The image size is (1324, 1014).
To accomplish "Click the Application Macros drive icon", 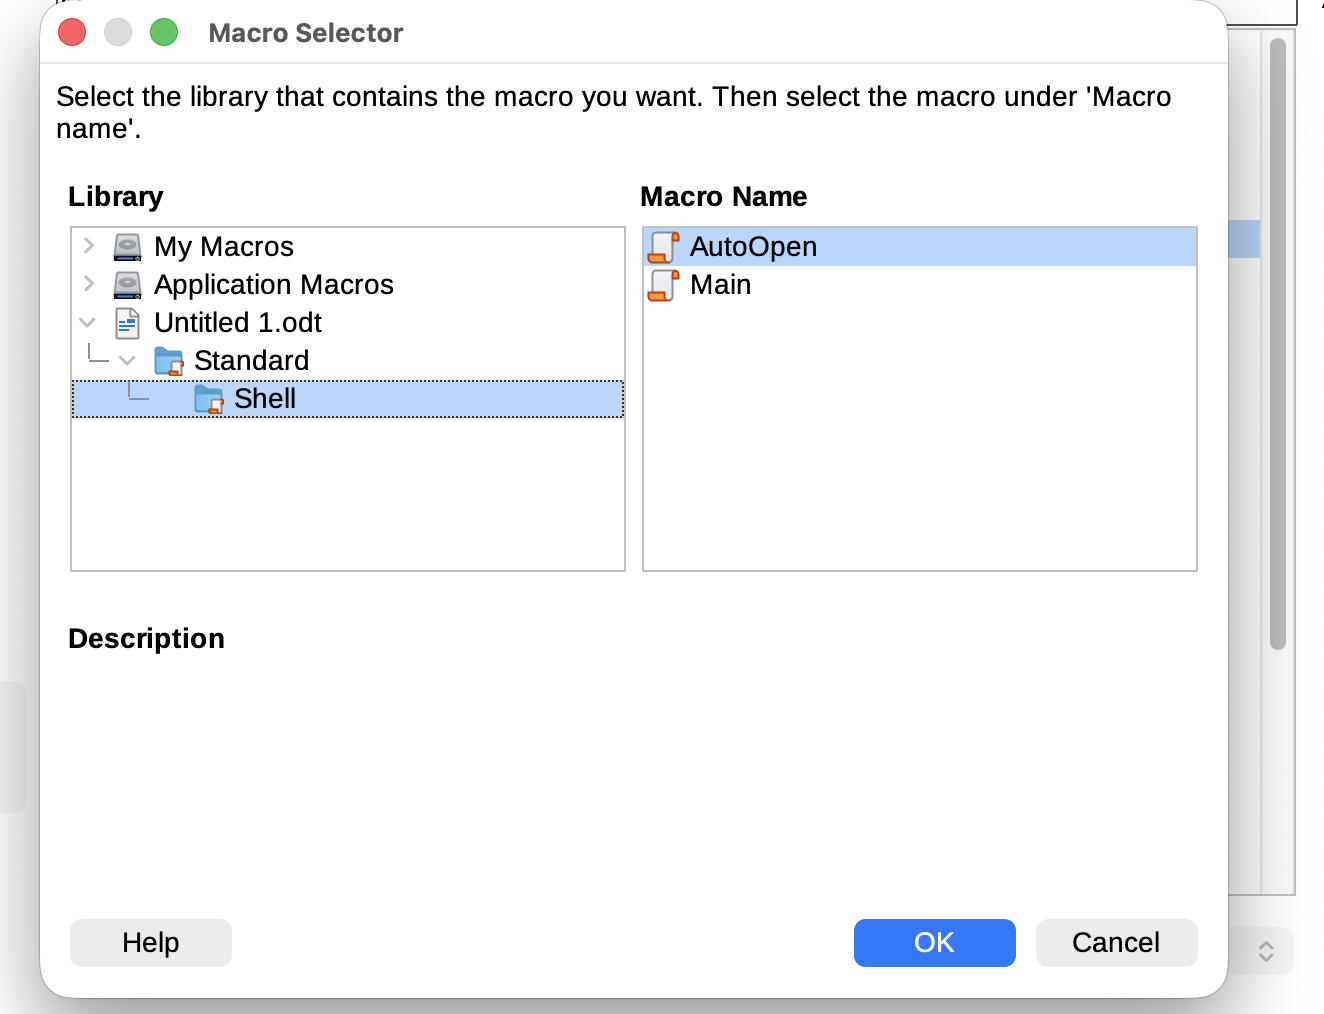I will click(x=127, y=285).
